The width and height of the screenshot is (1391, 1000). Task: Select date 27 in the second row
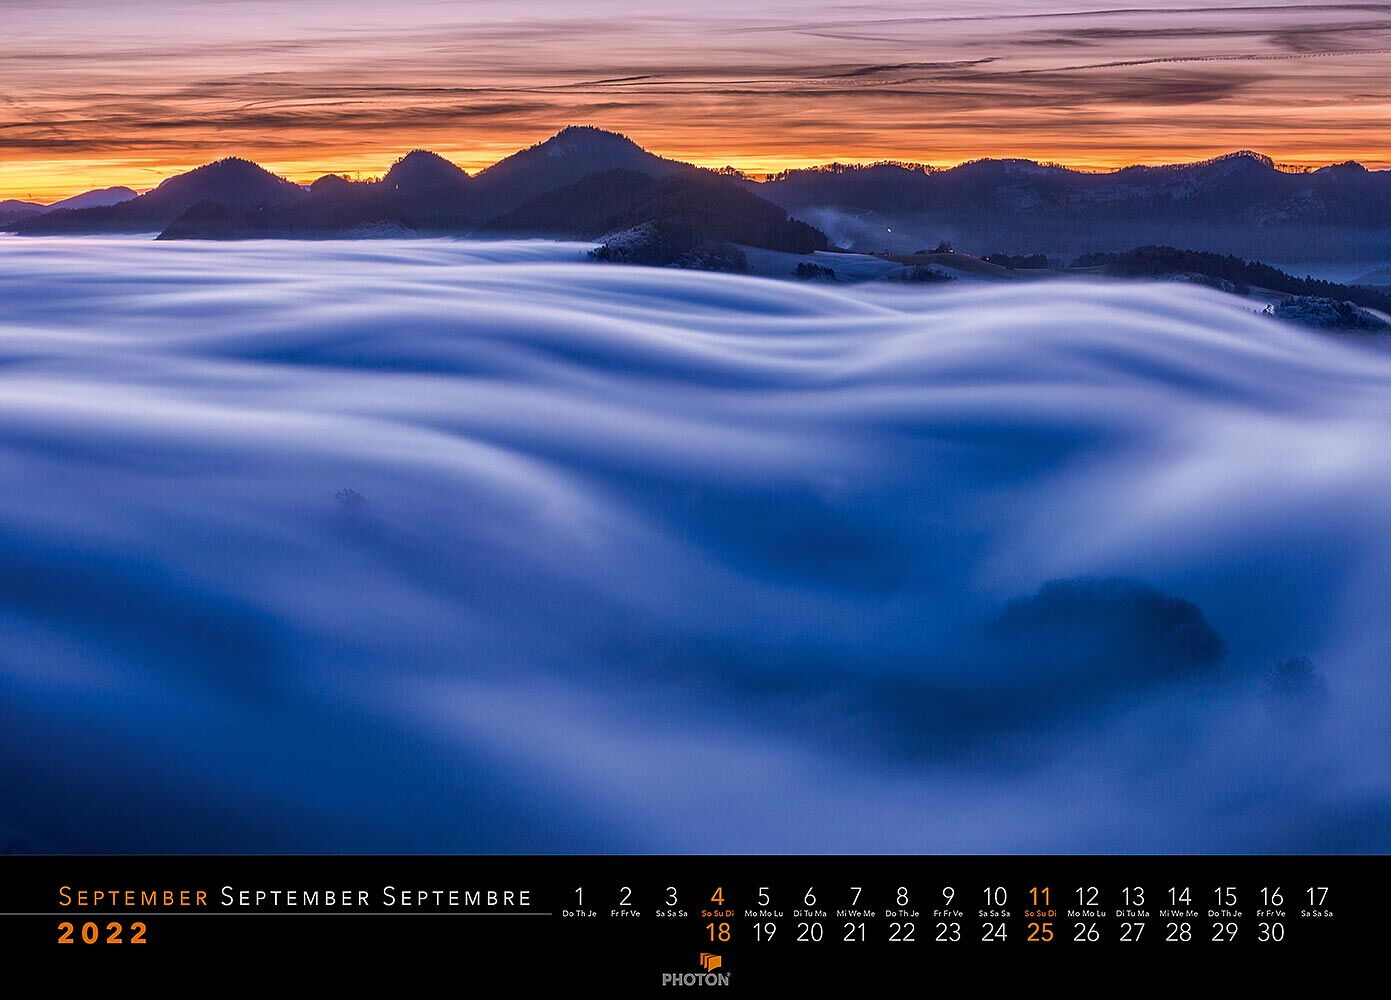pos(1132,933)
